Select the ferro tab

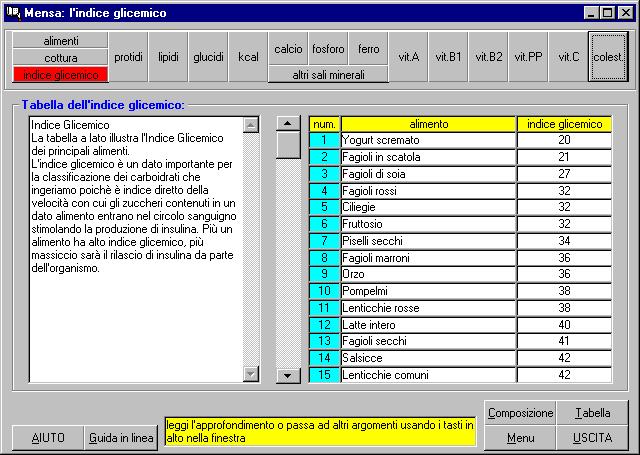coord(368,49)
